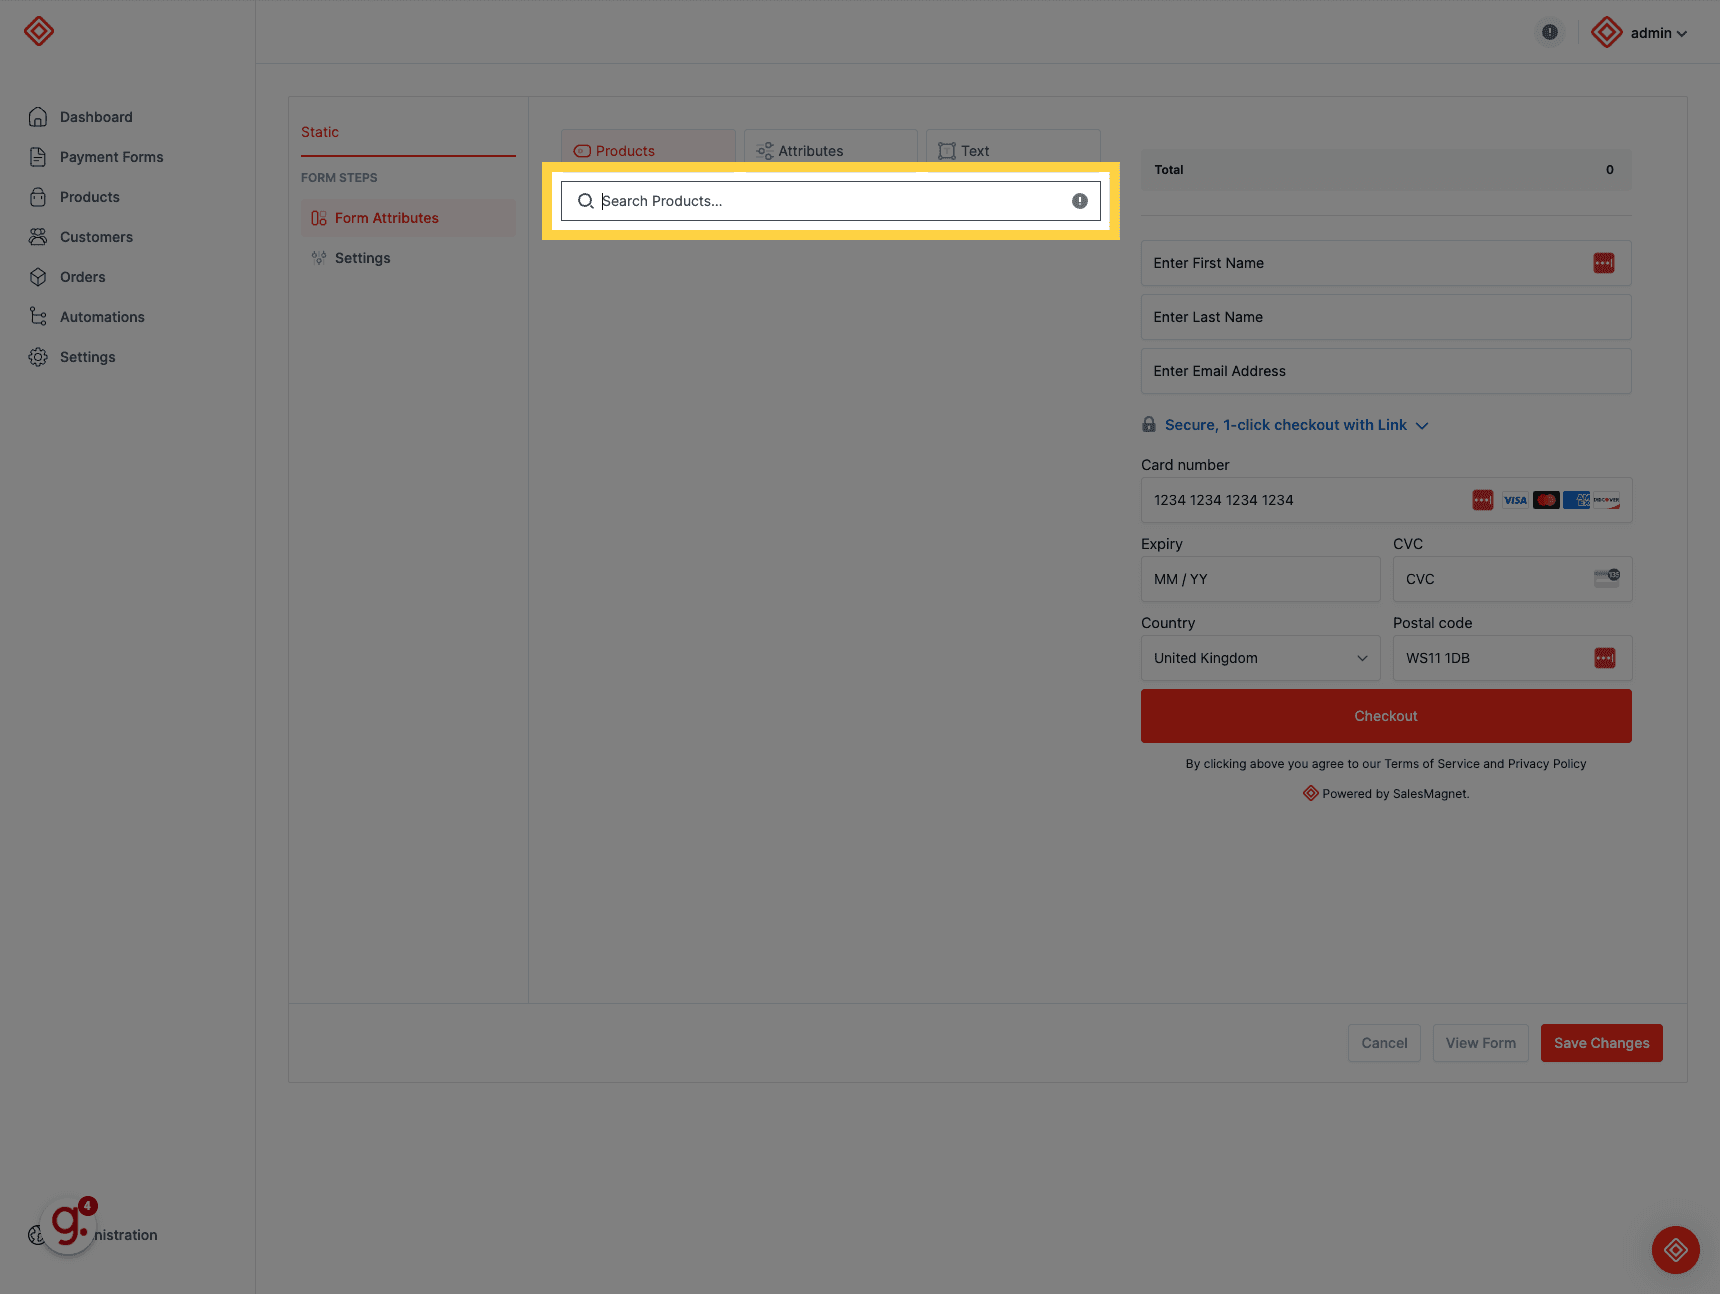This screenshot has width=1720, height=1294.
Task: Click the search magnifier icon
Action: coord(586,201)
